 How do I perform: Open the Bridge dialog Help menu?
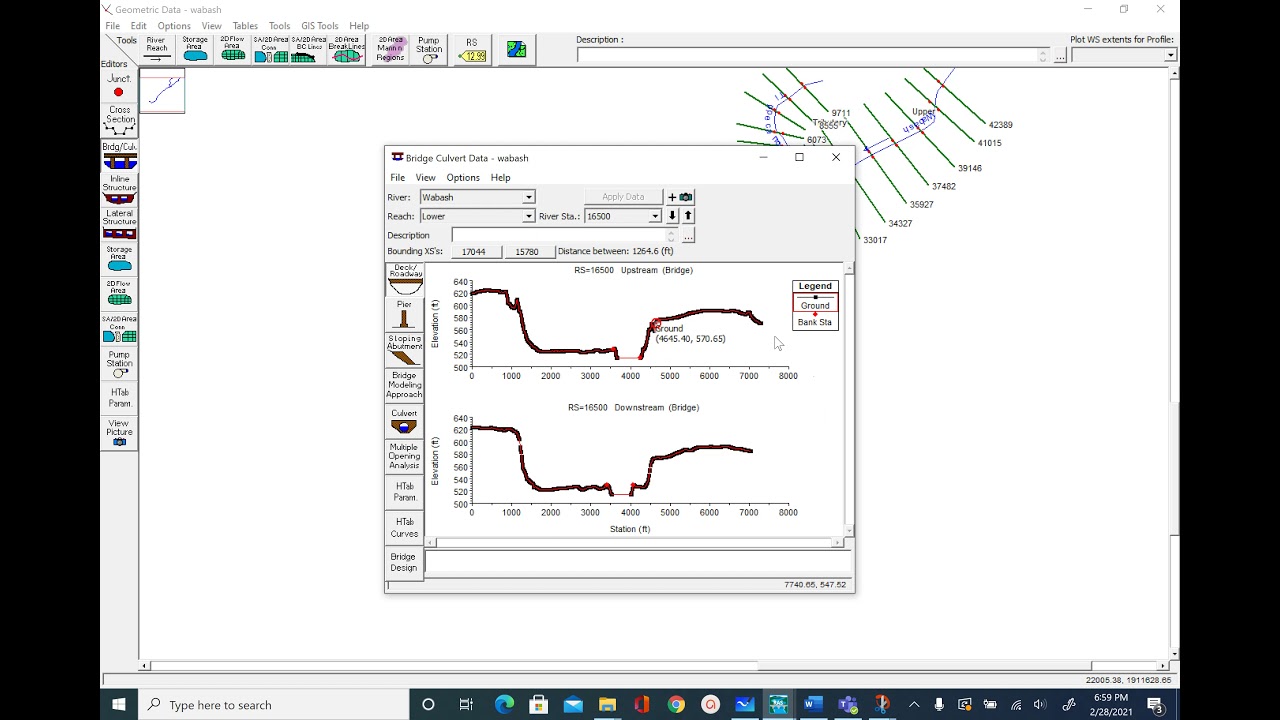[500, 178]
